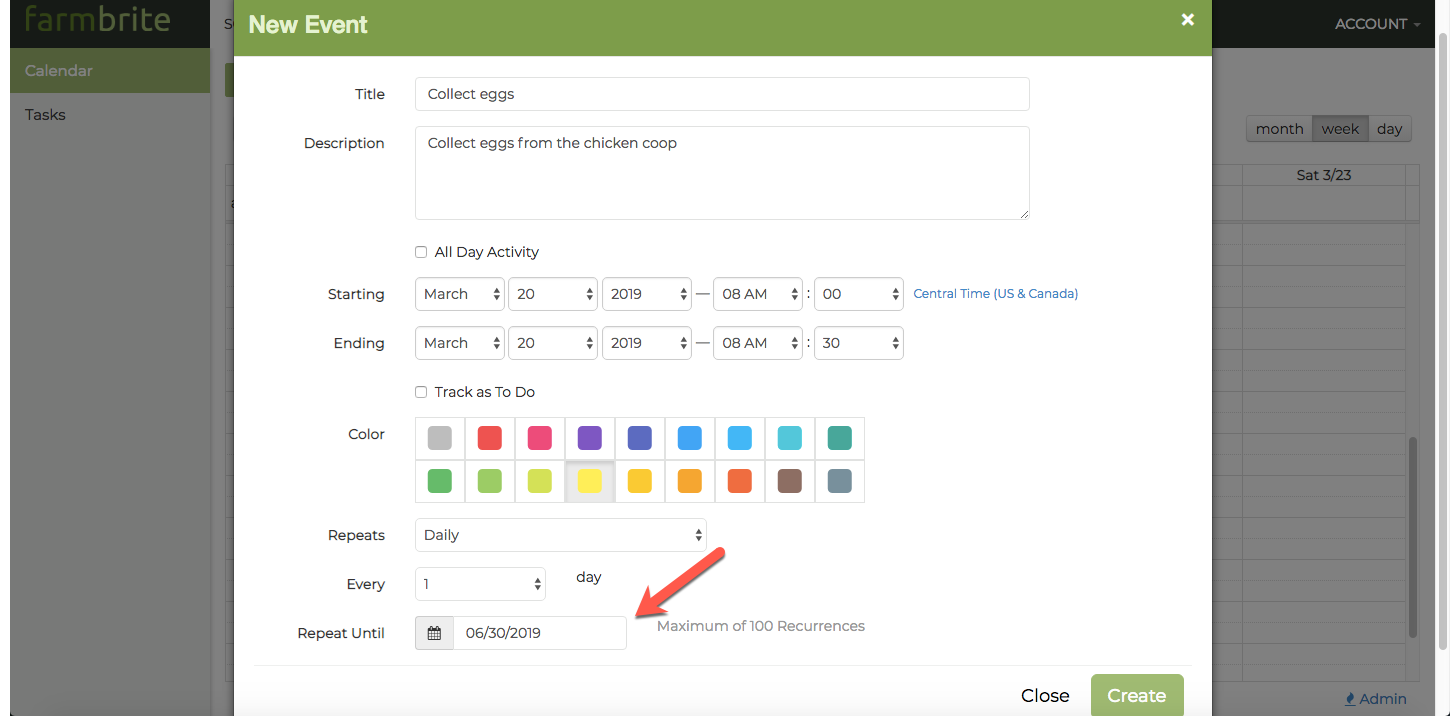Switch to the month calendar view
This screenshot has width=1450, height=716.
pos(1279,129)
